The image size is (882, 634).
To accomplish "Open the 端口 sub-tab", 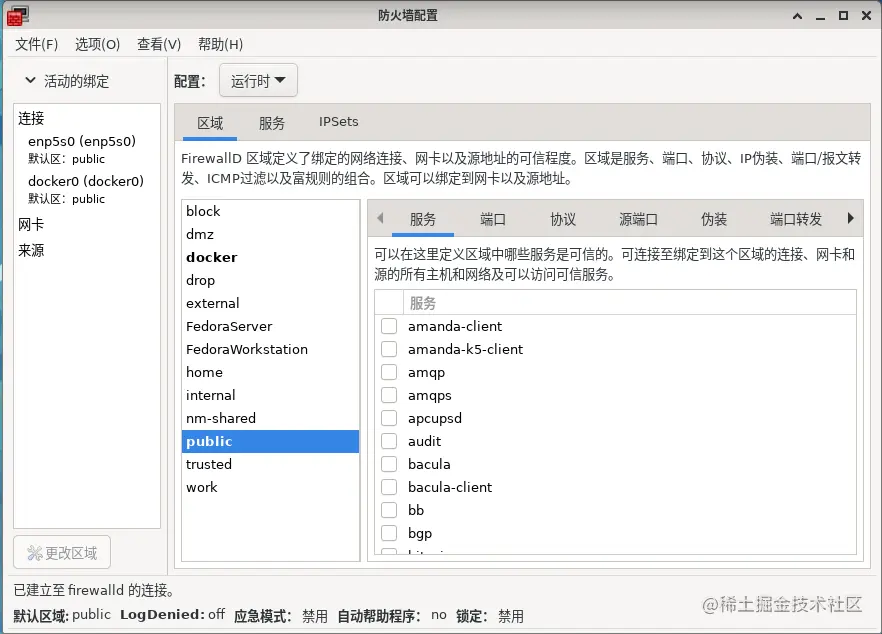I will 493,219.
